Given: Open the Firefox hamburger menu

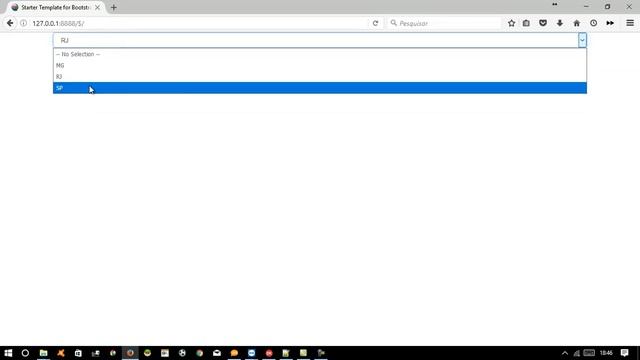Looking at the screenshot, I should click(x=630, y=23).
